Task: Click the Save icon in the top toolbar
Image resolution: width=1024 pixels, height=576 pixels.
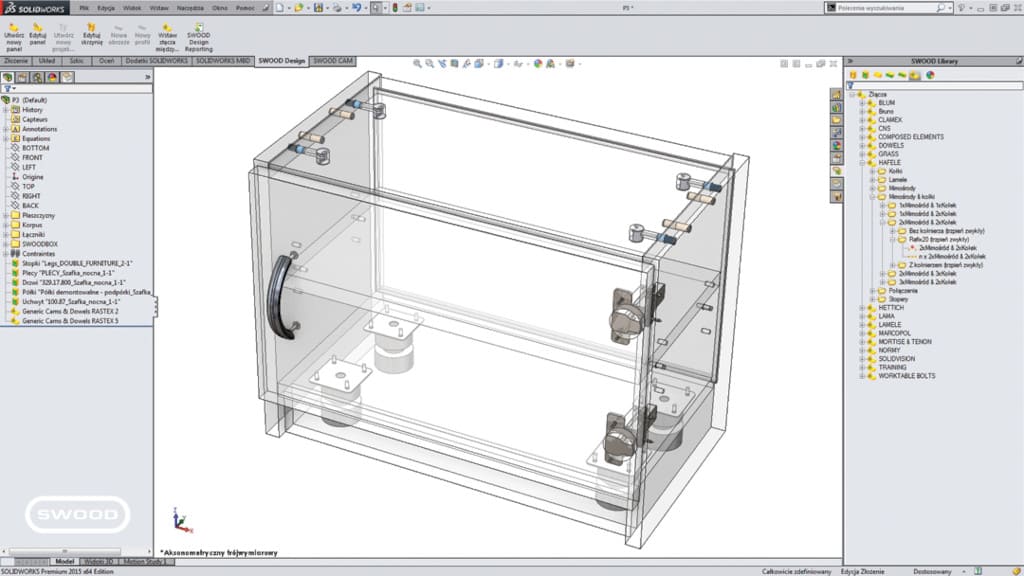Action: (319, 6)
